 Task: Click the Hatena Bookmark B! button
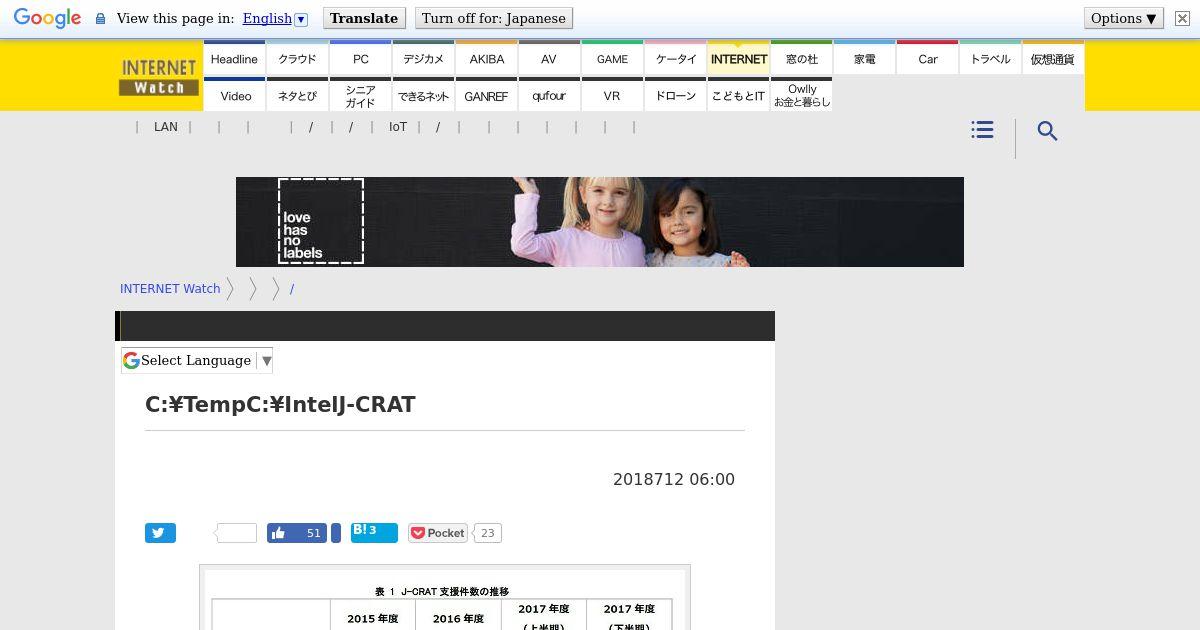point(374,532)
